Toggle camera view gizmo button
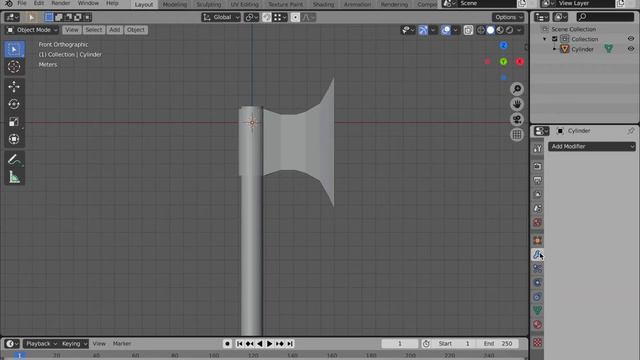Viewport: 640px width, 360px height. click(517, 119)
